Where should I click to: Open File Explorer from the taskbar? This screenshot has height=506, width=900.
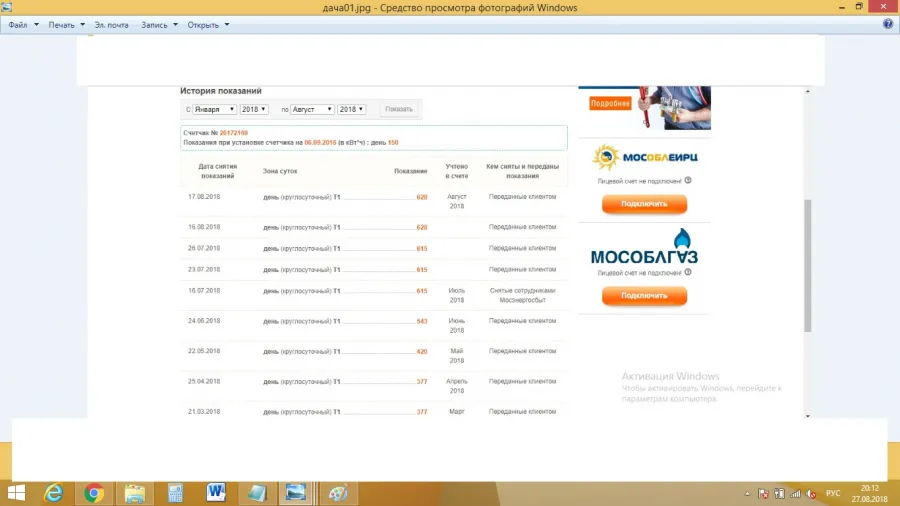(x=135, y=493)
